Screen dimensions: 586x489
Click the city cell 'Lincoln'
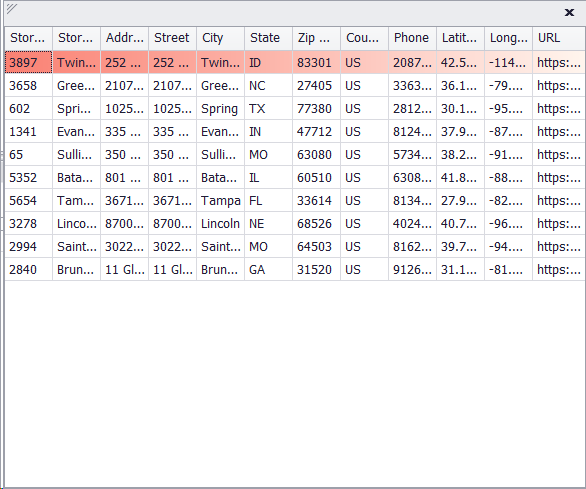tap(220, 224)
